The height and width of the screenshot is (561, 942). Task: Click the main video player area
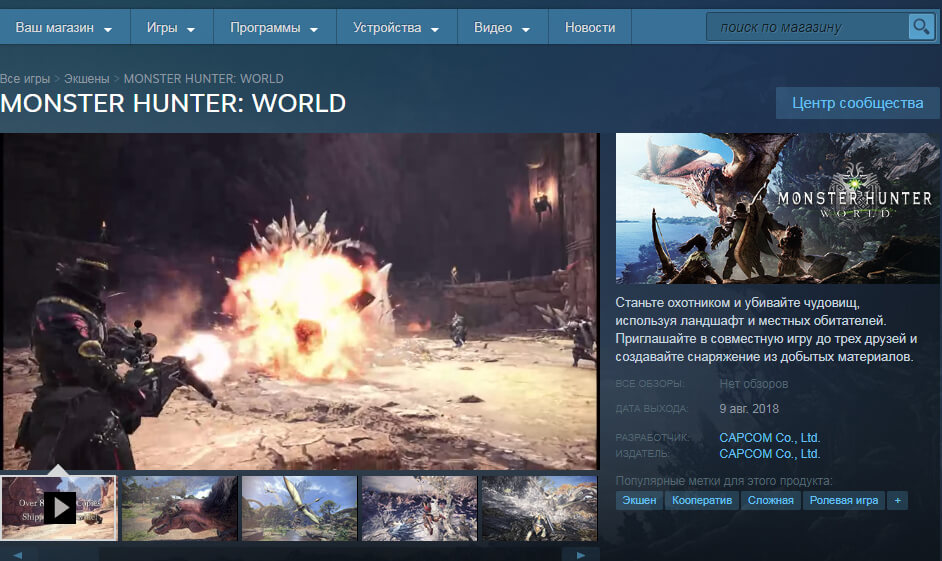[x=300, y=301]
